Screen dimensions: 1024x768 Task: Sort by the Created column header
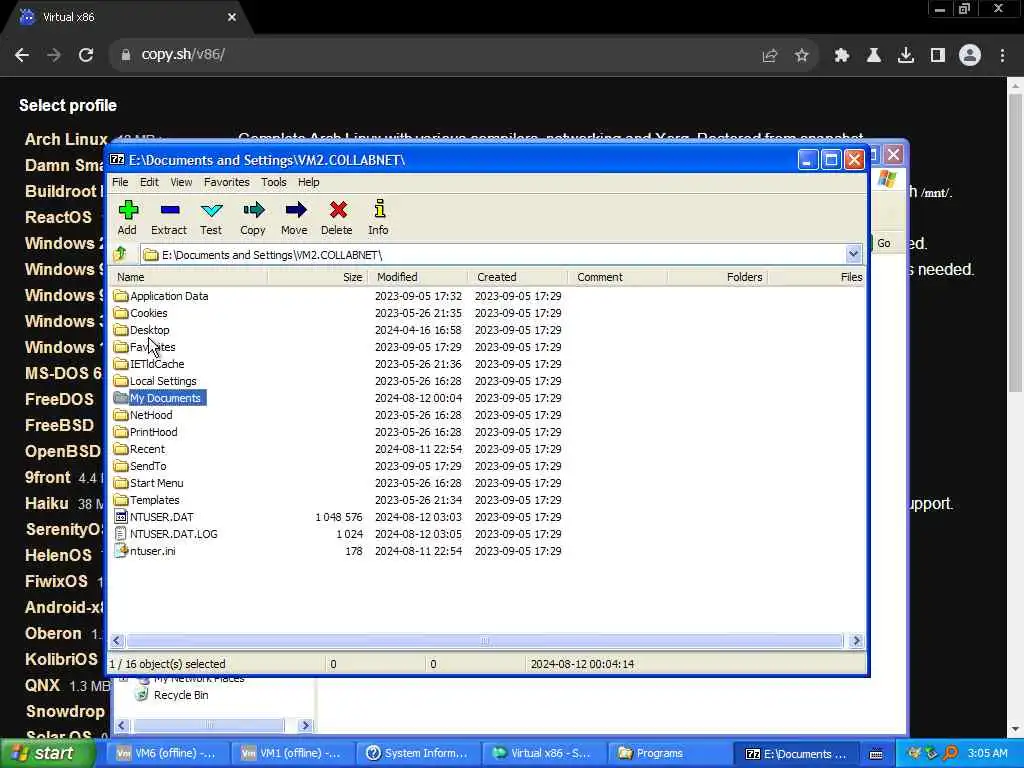point(518,277)
